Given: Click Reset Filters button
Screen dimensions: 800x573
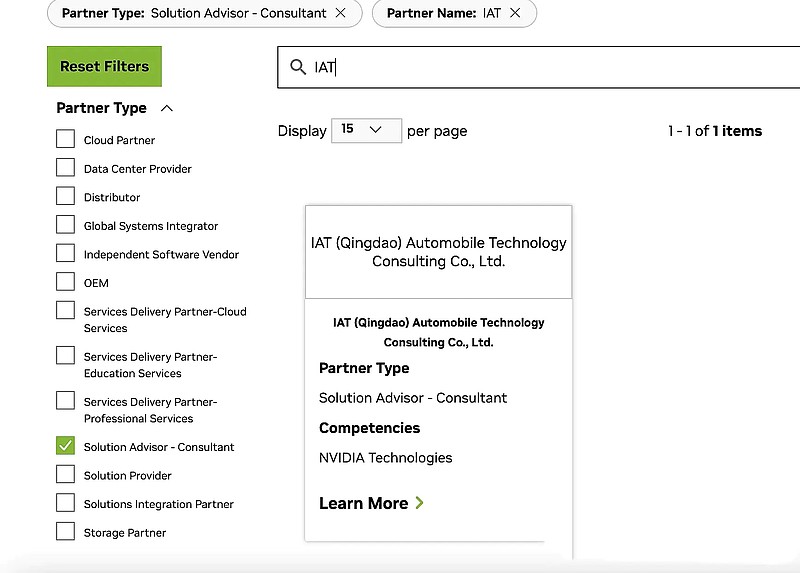Looking at the screenshot, I should pyautogui.click(x=105, y=66).
